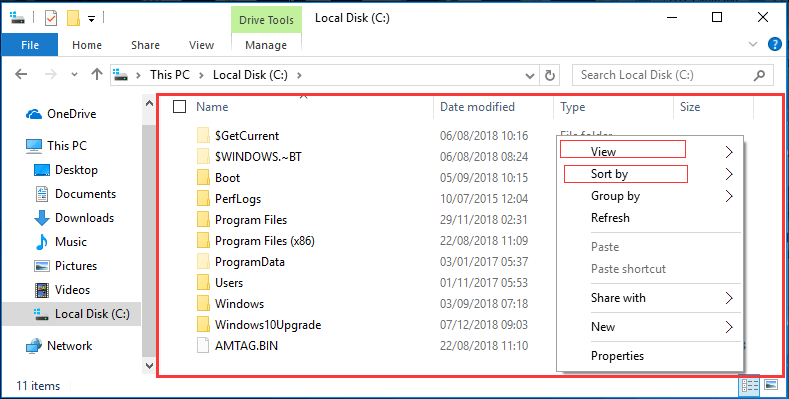Screen dimensions: 789x399
Task: Select the AMTAG.BIN file icon
Action: (203, 346)
